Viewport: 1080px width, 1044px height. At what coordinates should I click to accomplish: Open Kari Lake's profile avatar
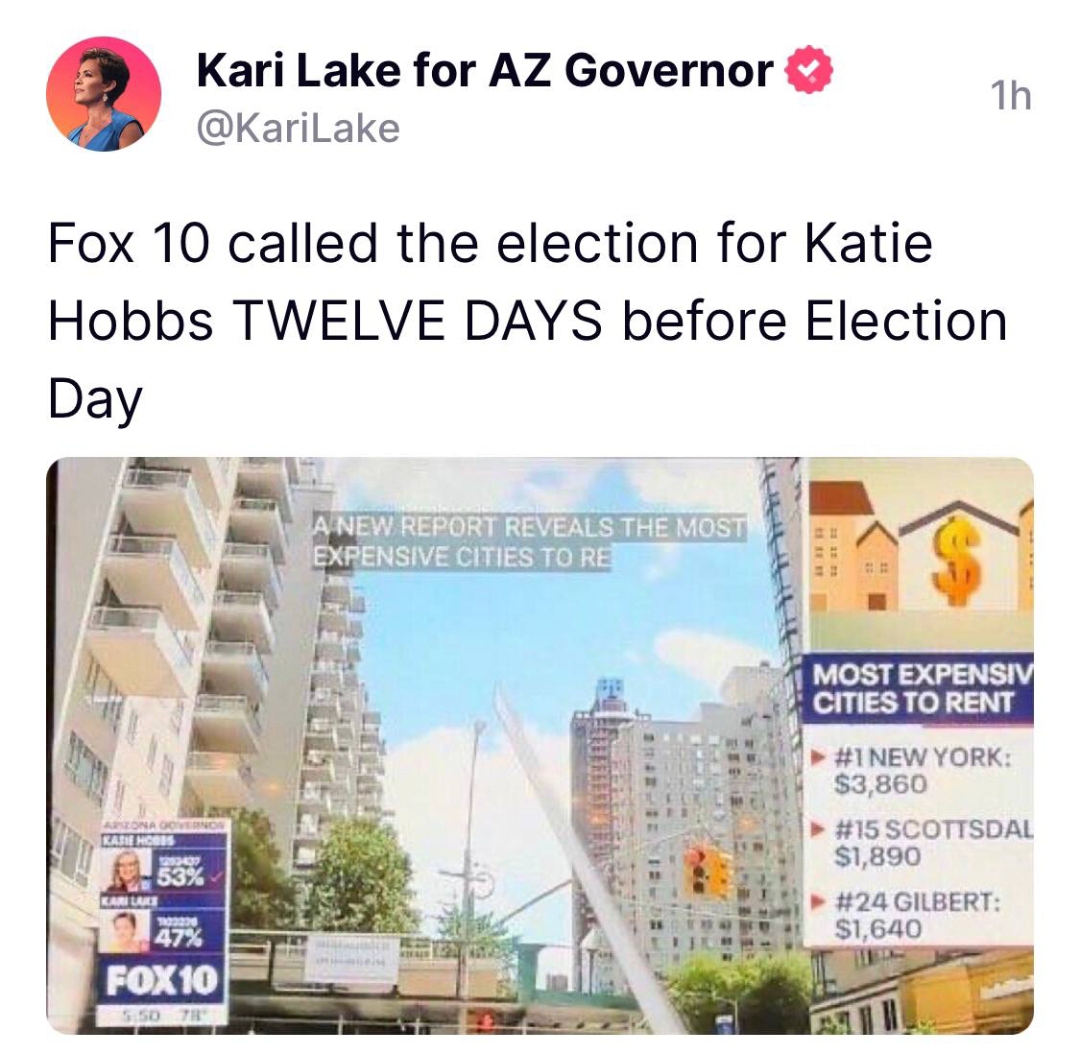(x=103, y=94)
